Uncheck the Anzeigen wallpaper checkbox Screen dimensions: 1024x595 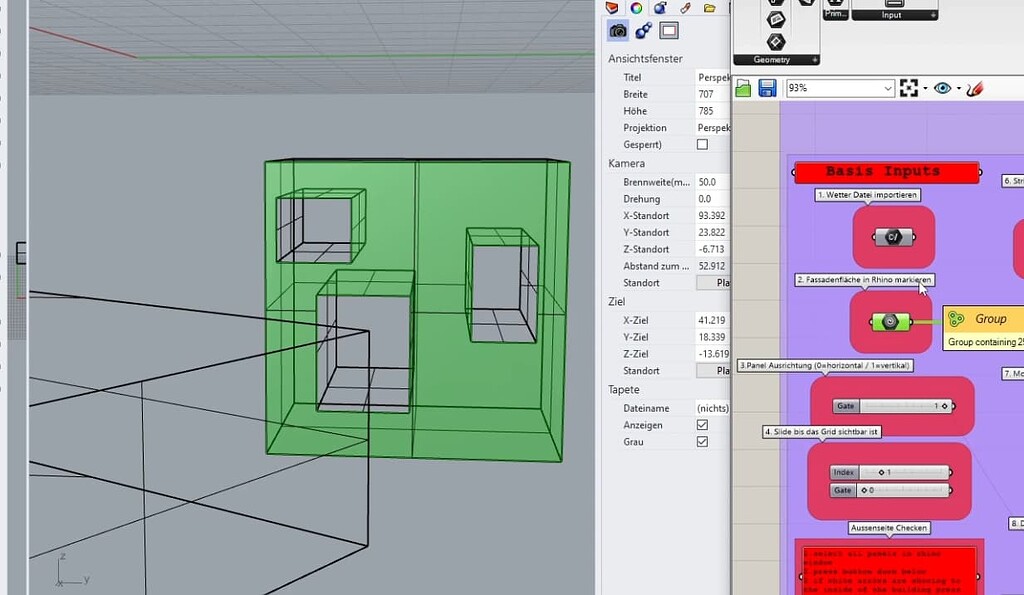[x=702, y=425]
